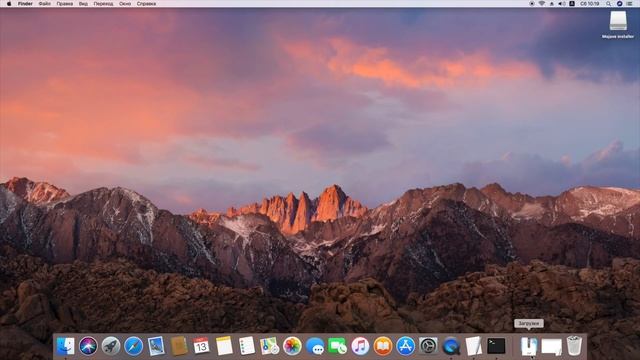Open Calendar showing 13 in Dock
The width and height of the screenshot is (640, 360).
pyautogui.click(x=201, y=346)
